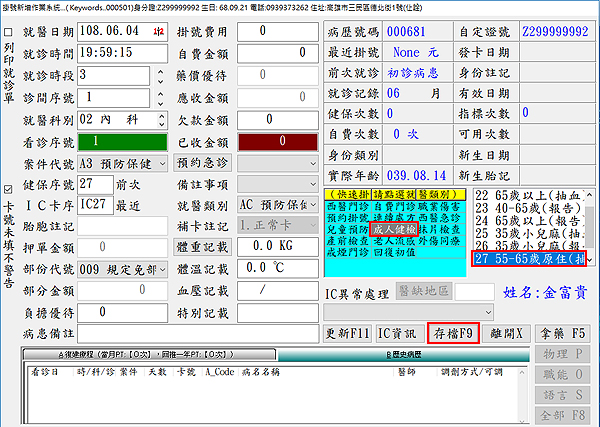Open the 部份代號 009 dropdown
The image size is (600, 427).
tap(159, 269)
